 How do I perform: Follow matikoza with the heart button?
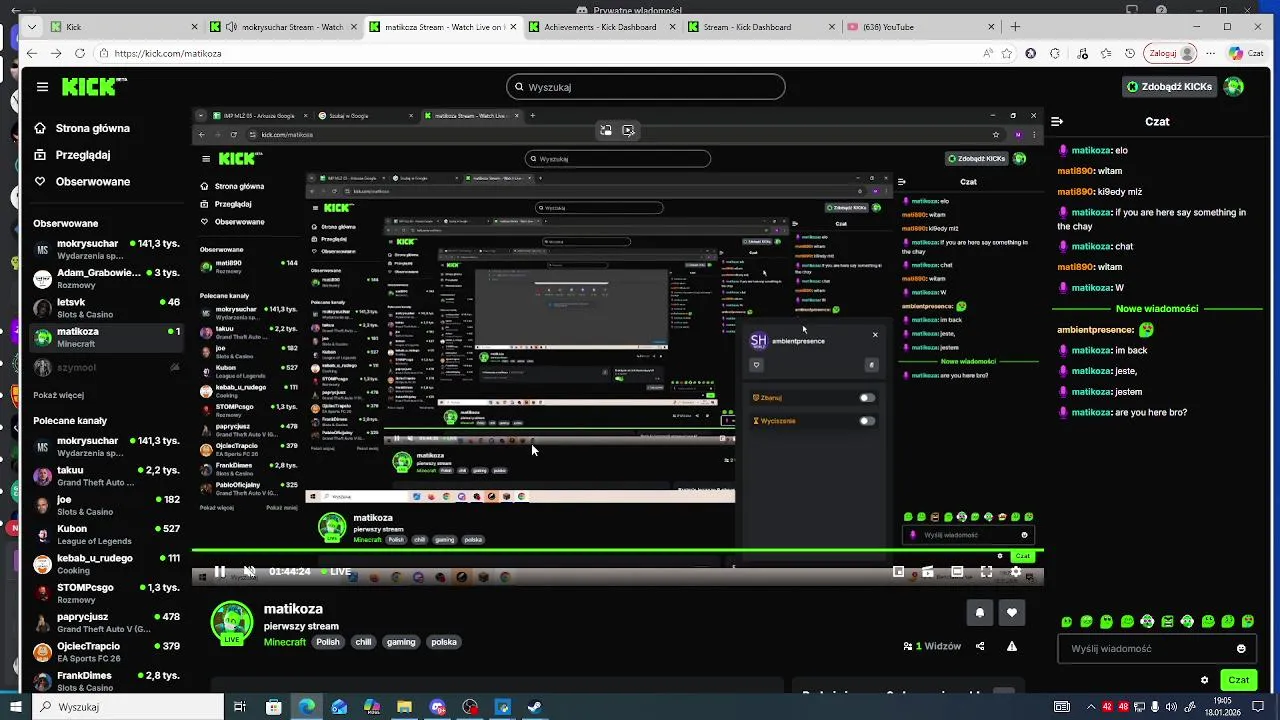coord(1012,613)
